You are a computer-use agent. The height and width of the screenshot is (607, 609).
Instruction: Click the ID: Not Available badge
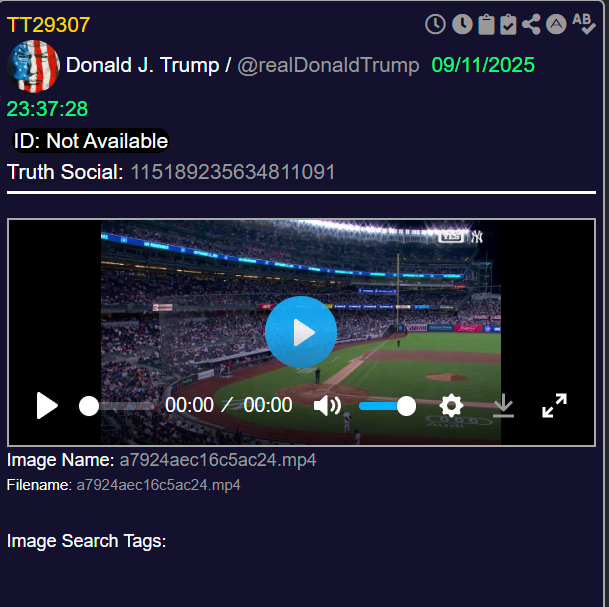pyautogui.click(x=91, y=141)
